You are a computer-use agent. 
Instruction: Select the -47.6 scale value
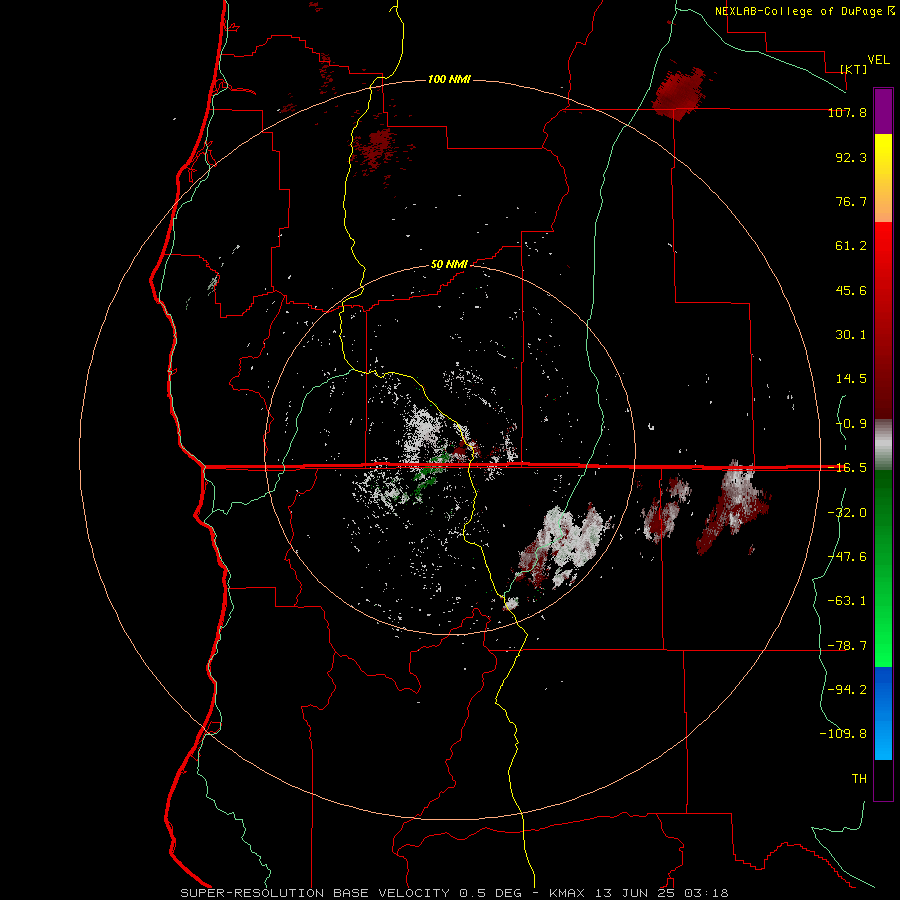847,557
